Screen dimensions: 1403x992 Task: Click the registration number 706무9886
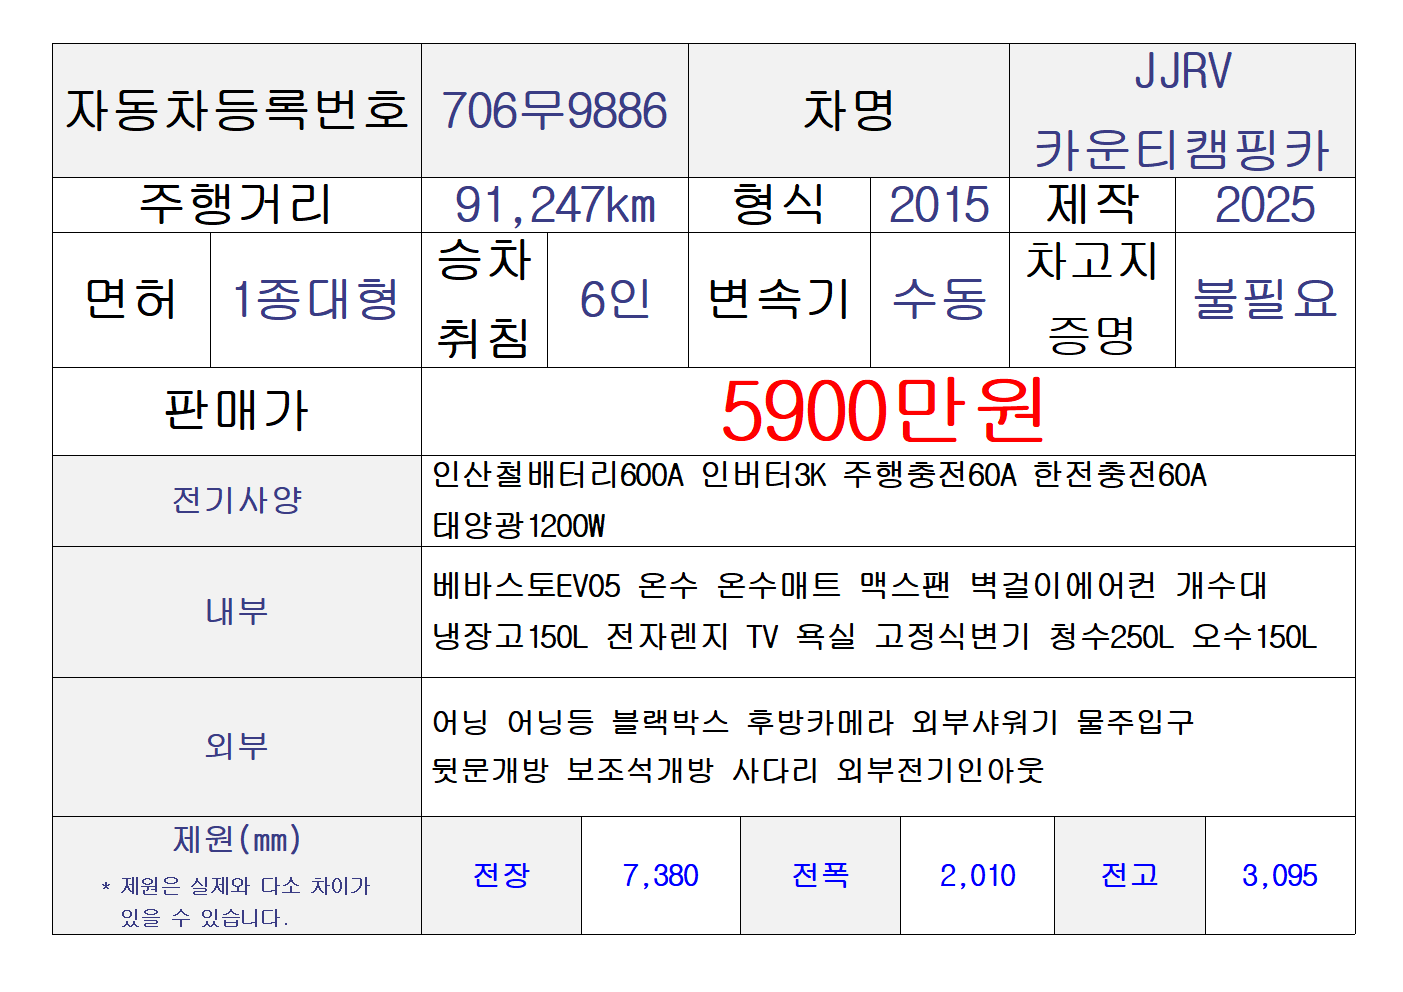pyautogui.click(x=554, y=111)
